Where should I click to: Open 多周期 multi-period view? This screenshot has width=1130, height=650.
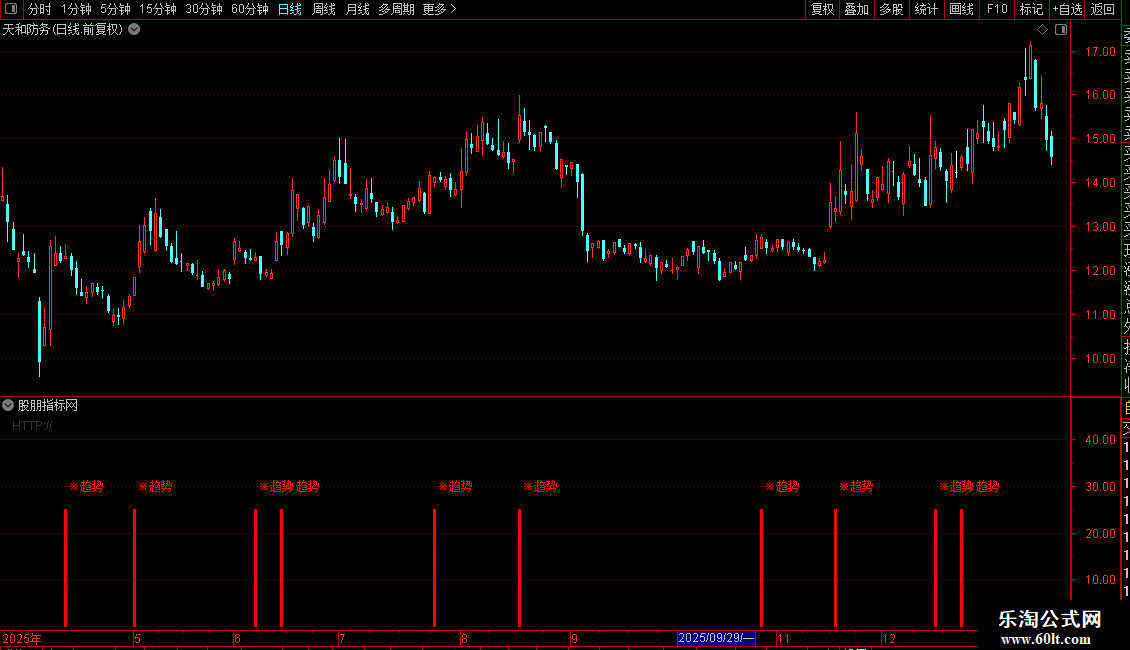click(396, 9)
